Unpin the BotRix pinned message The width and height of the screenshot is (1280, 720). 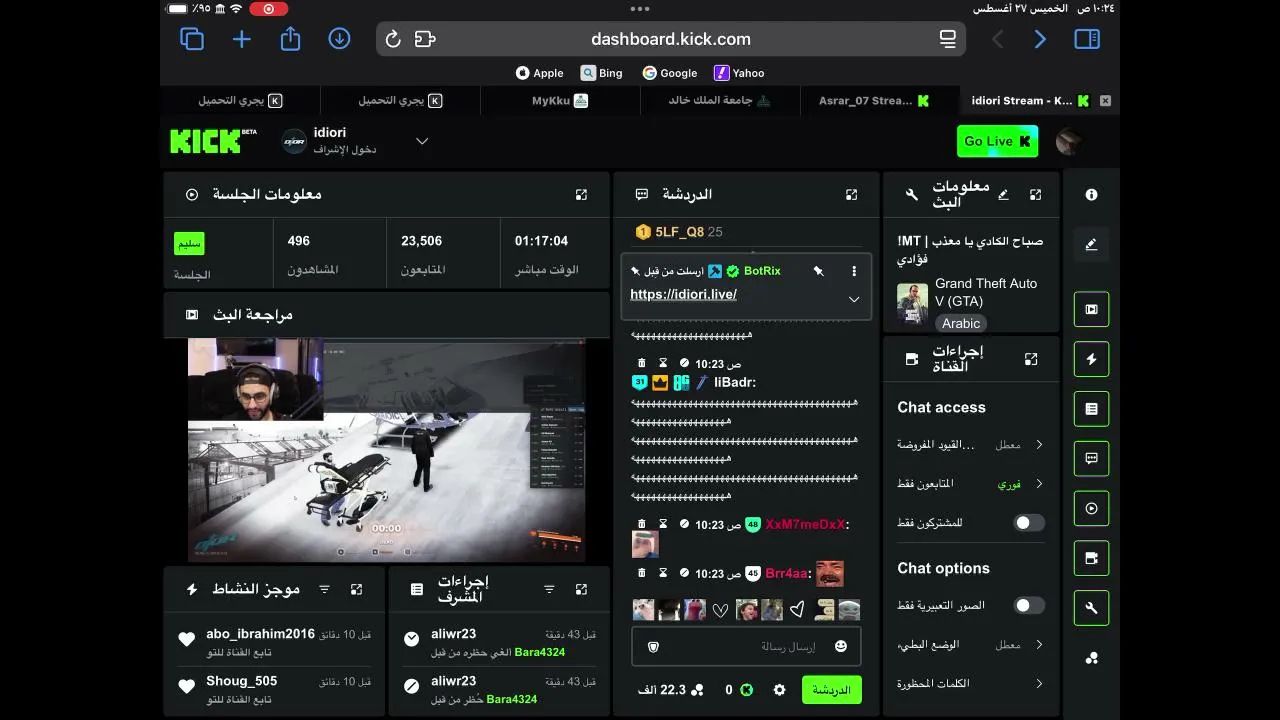coord(818,271)
